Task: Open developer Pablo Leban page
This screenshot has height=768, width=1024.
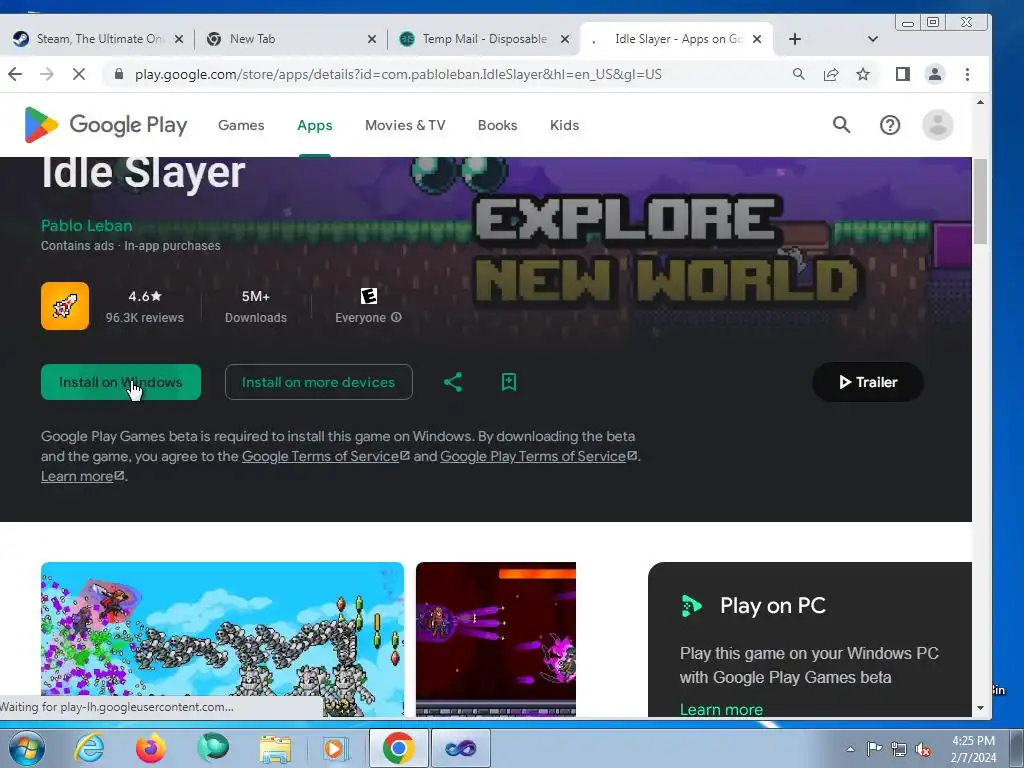Action: point(87,225)
